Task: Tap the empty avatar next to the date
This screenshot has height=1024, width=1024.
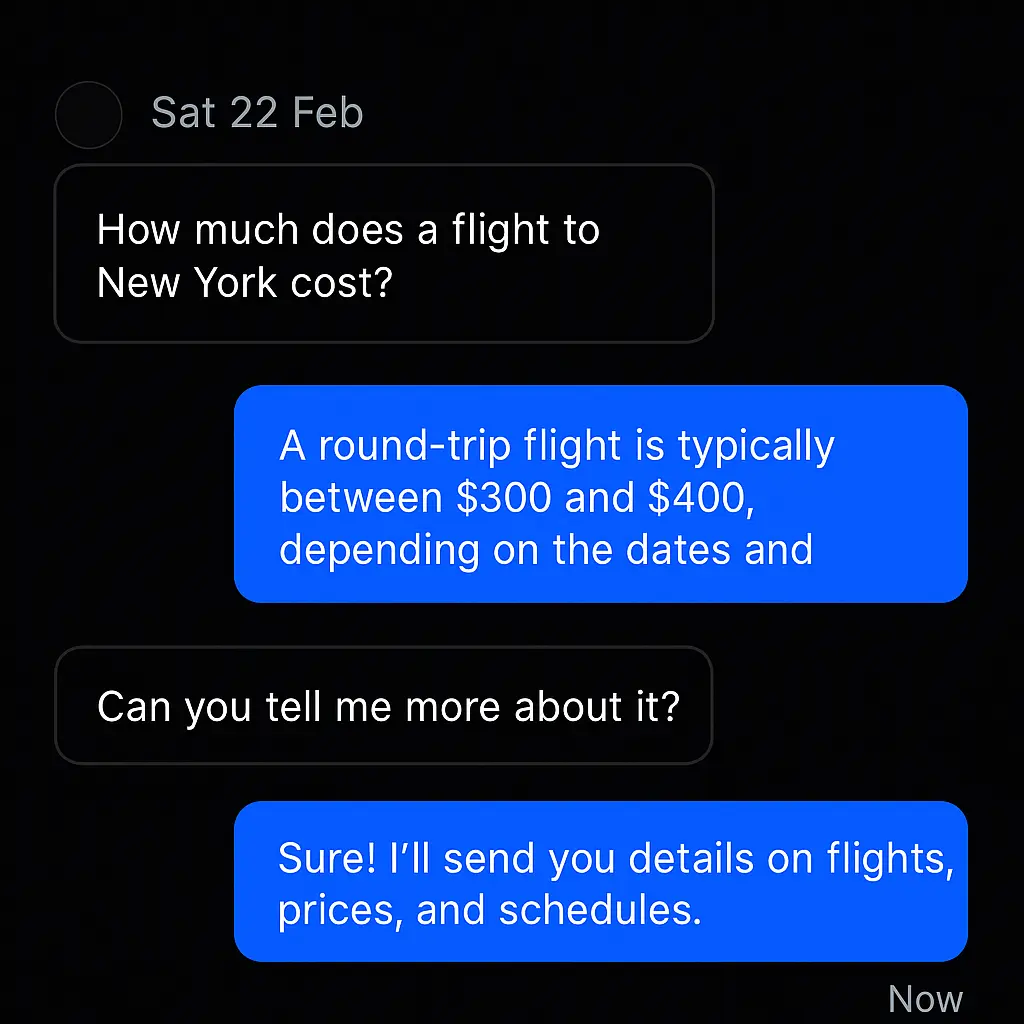Action: 88,114
